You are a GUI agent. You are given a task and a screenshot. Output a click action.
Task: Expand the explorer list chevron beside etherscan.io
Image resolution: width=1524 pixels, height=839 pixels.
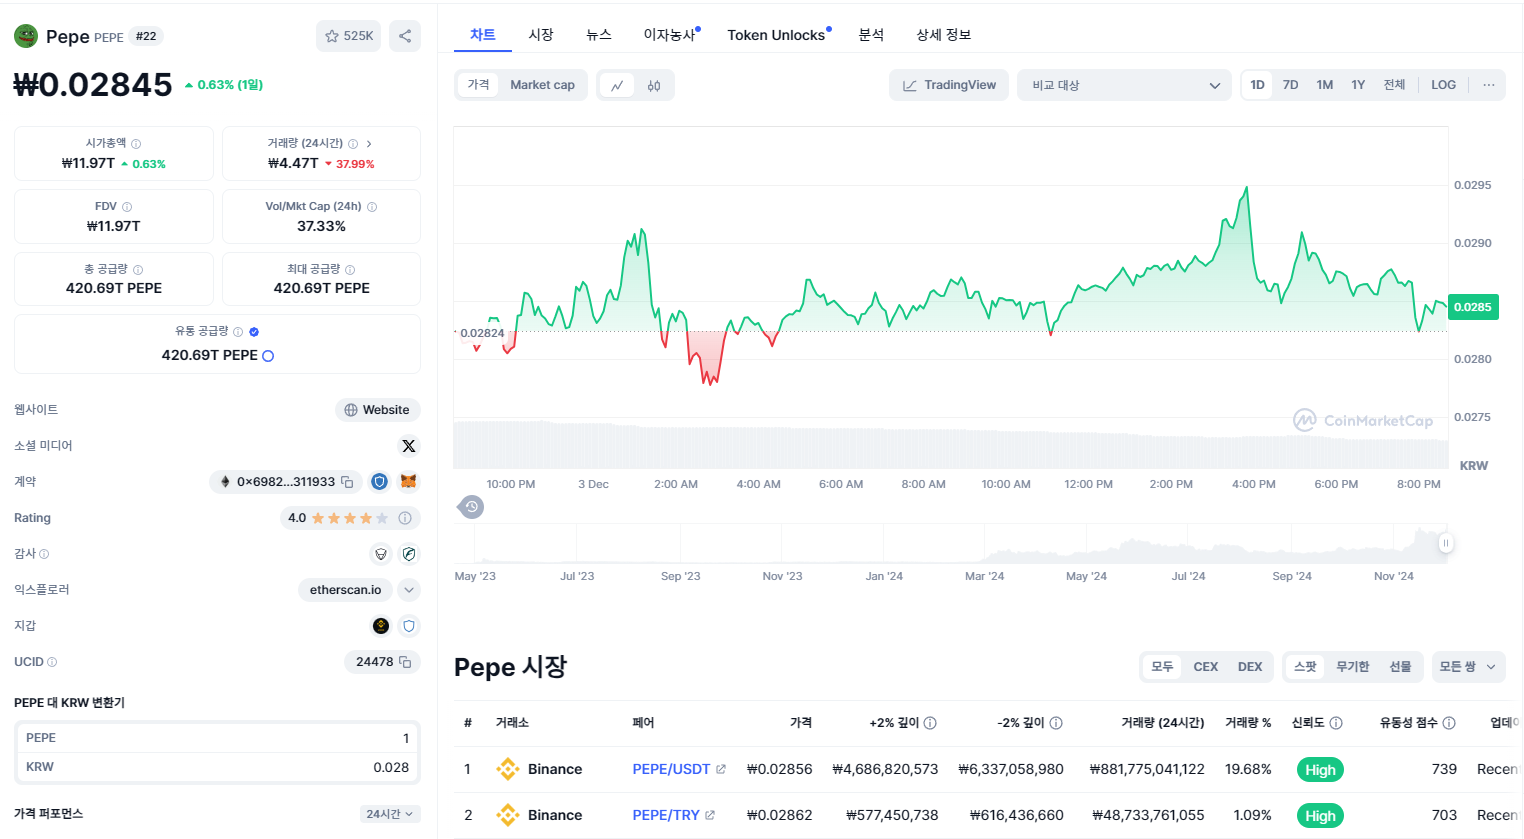point(408,590)
